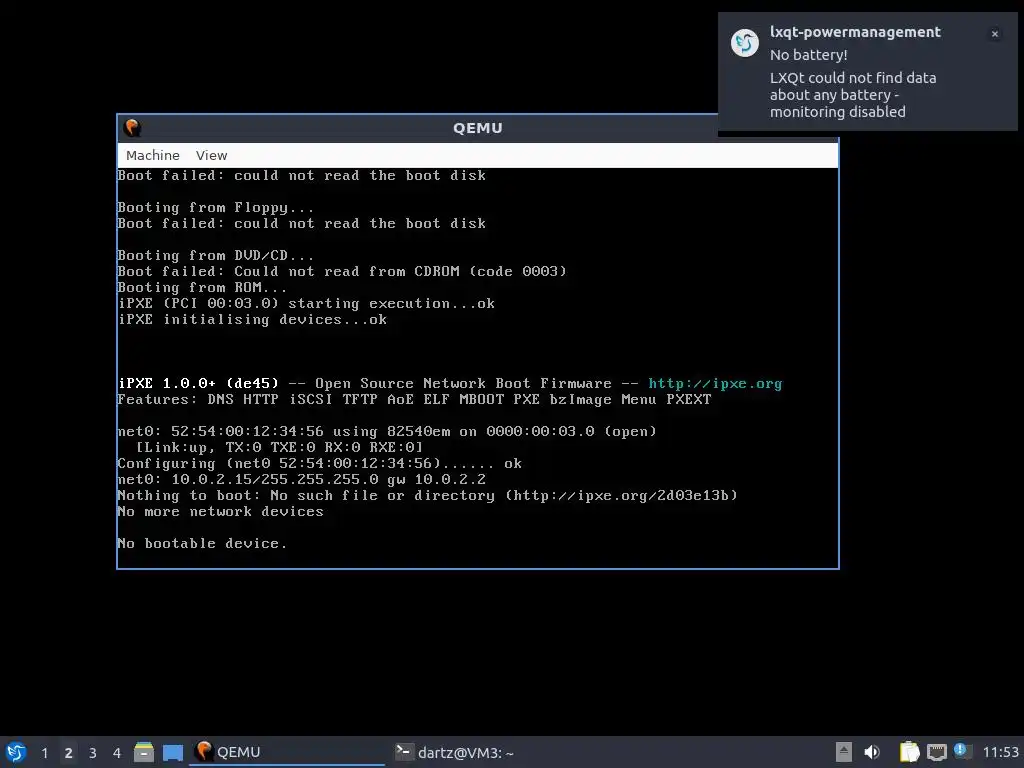
Task: Switch to desktop 2
Action: point(69,753)
